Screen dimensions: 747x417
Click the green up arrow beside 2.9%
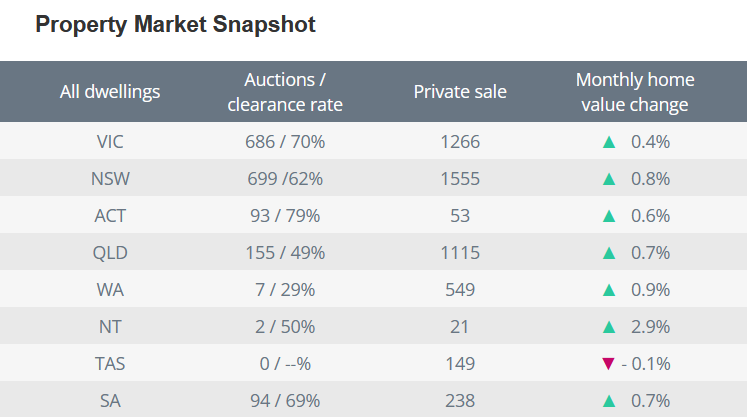[x=608, y=327]
